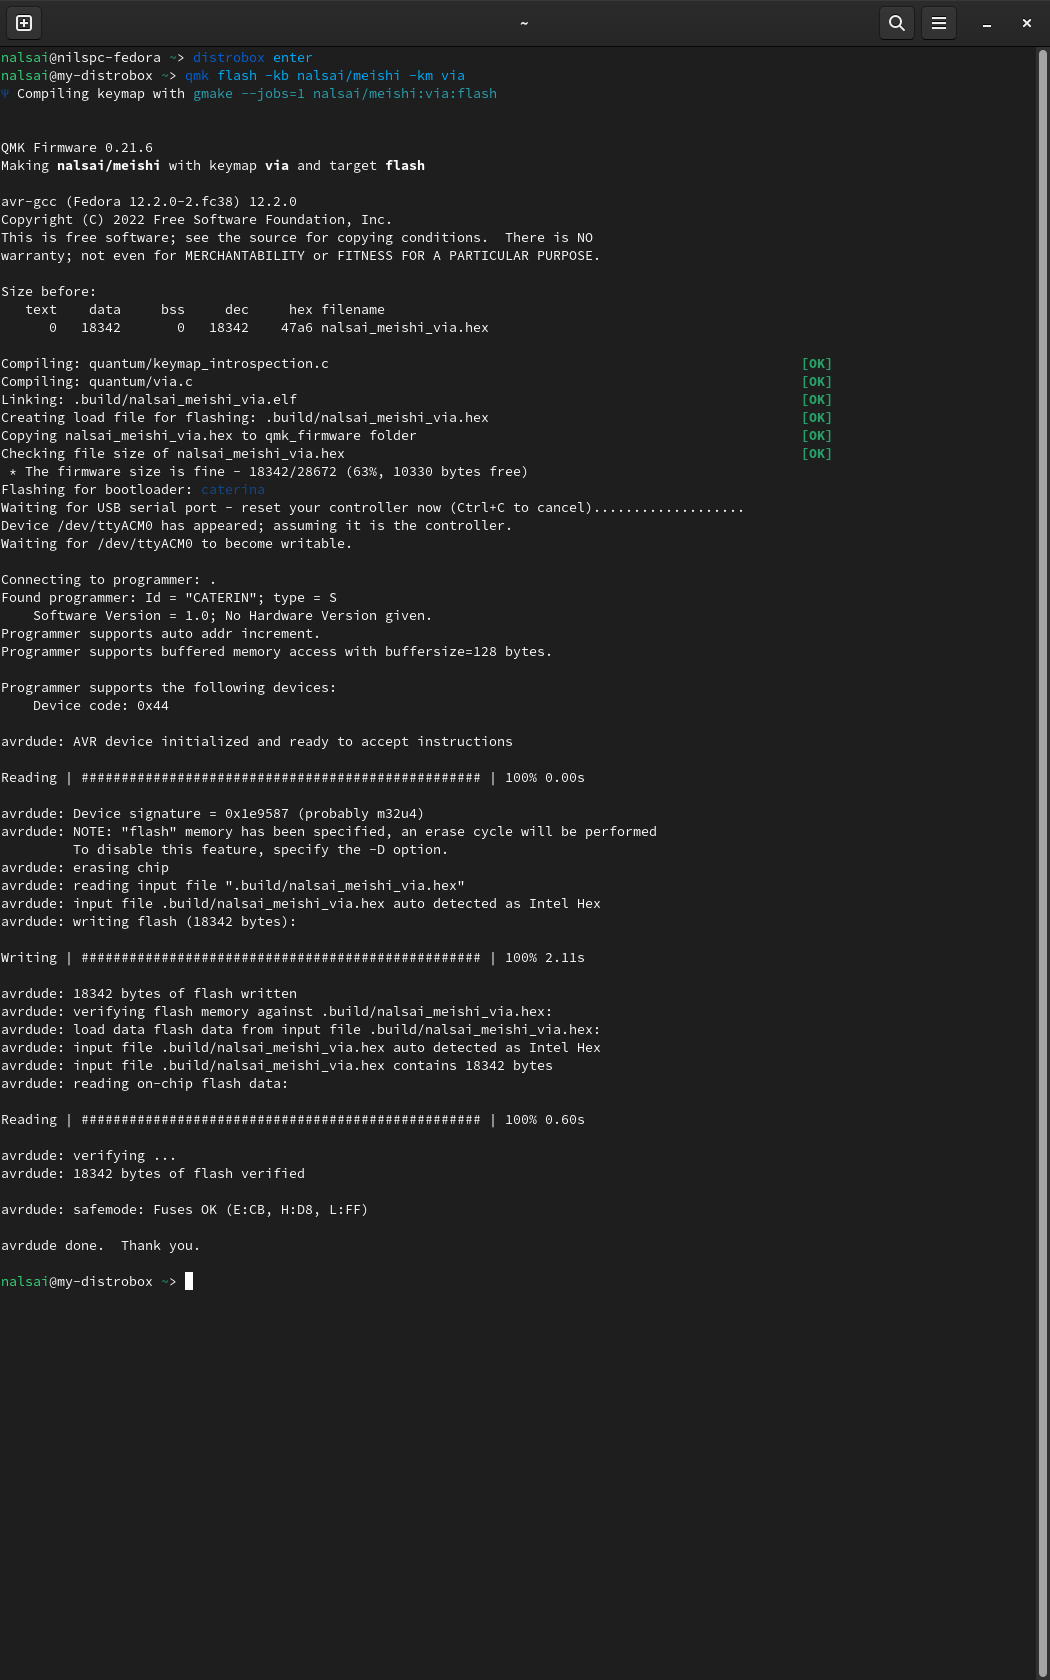Screen dimensions: 1050x1680
Task: Click the 'avrdude done. Thank you.' line
Action: (100, 1246)
